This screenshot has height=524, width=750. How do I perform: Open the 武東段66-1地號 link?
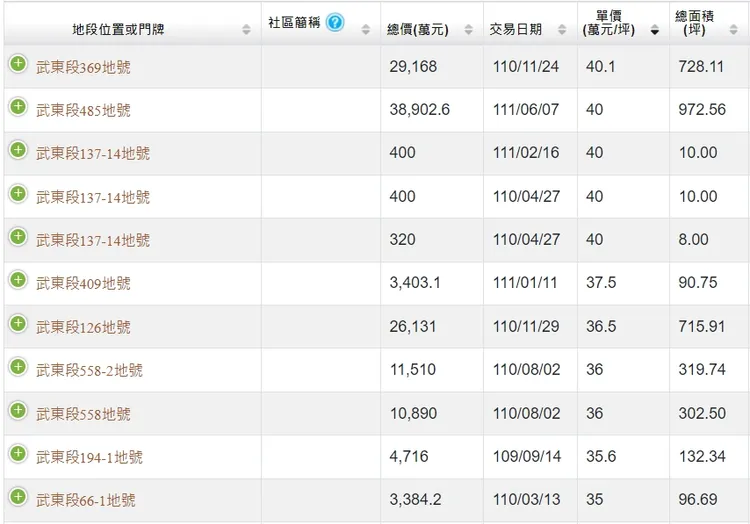point(86,501)
